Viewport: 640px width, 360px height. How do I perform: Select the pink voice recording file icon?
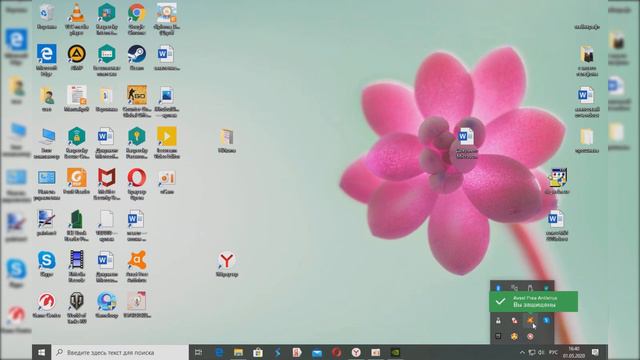click(136, 304)
